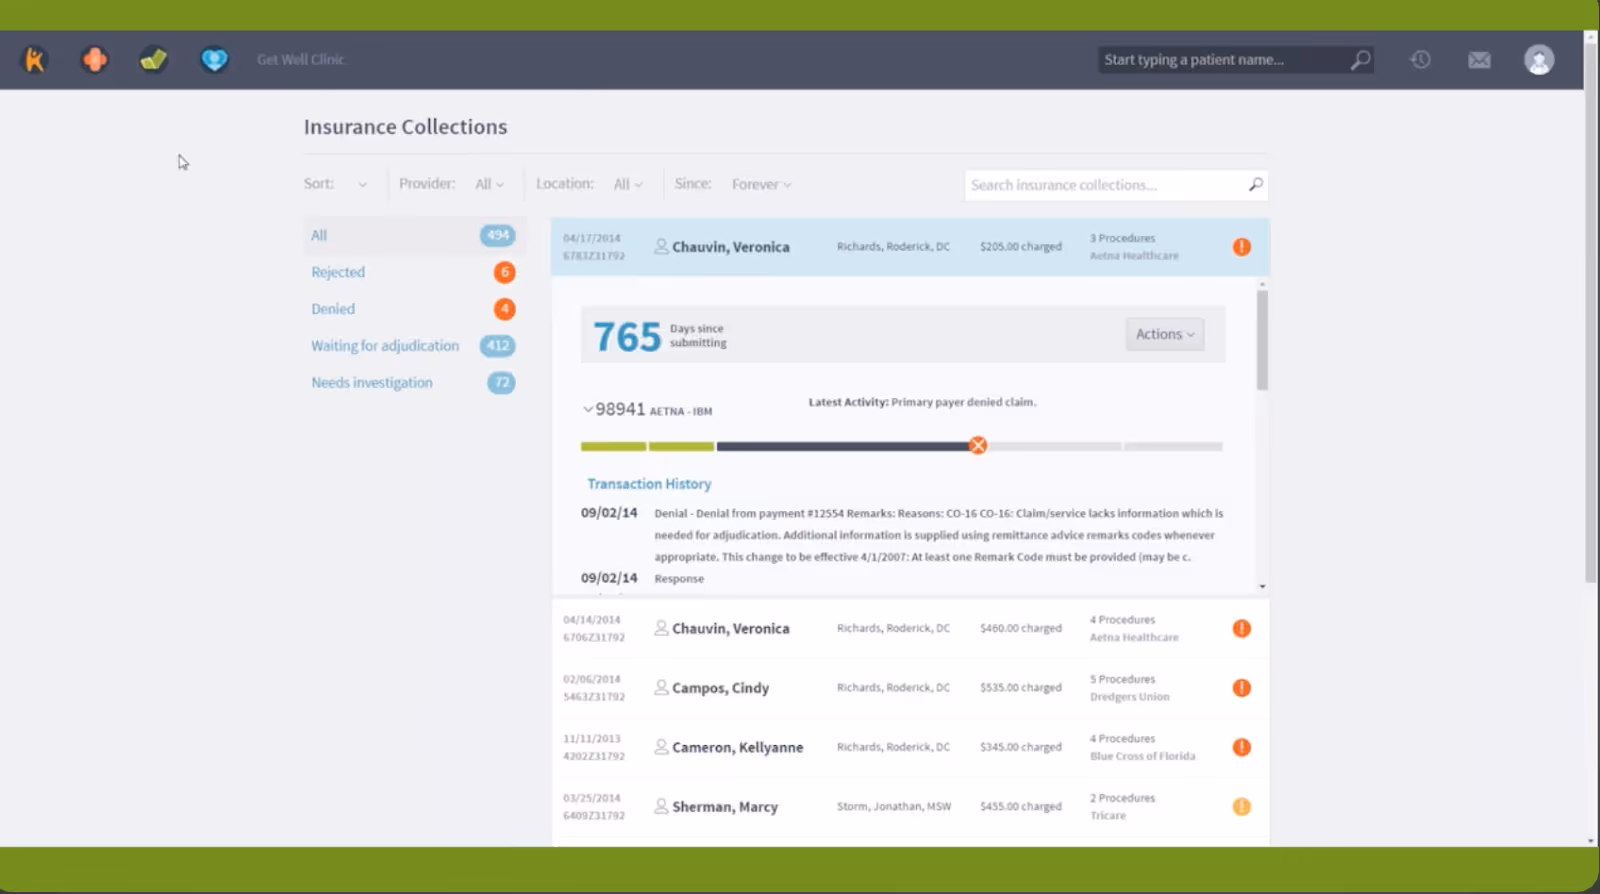Screen dimensions: 1600x894
Task: Click the Transaction History link
Action: [649, 484]
